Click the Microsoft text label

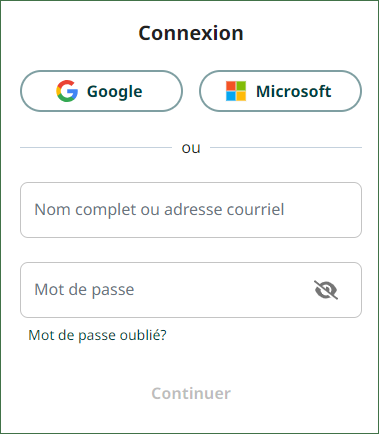pyautogui.click(x=294, y=91)
